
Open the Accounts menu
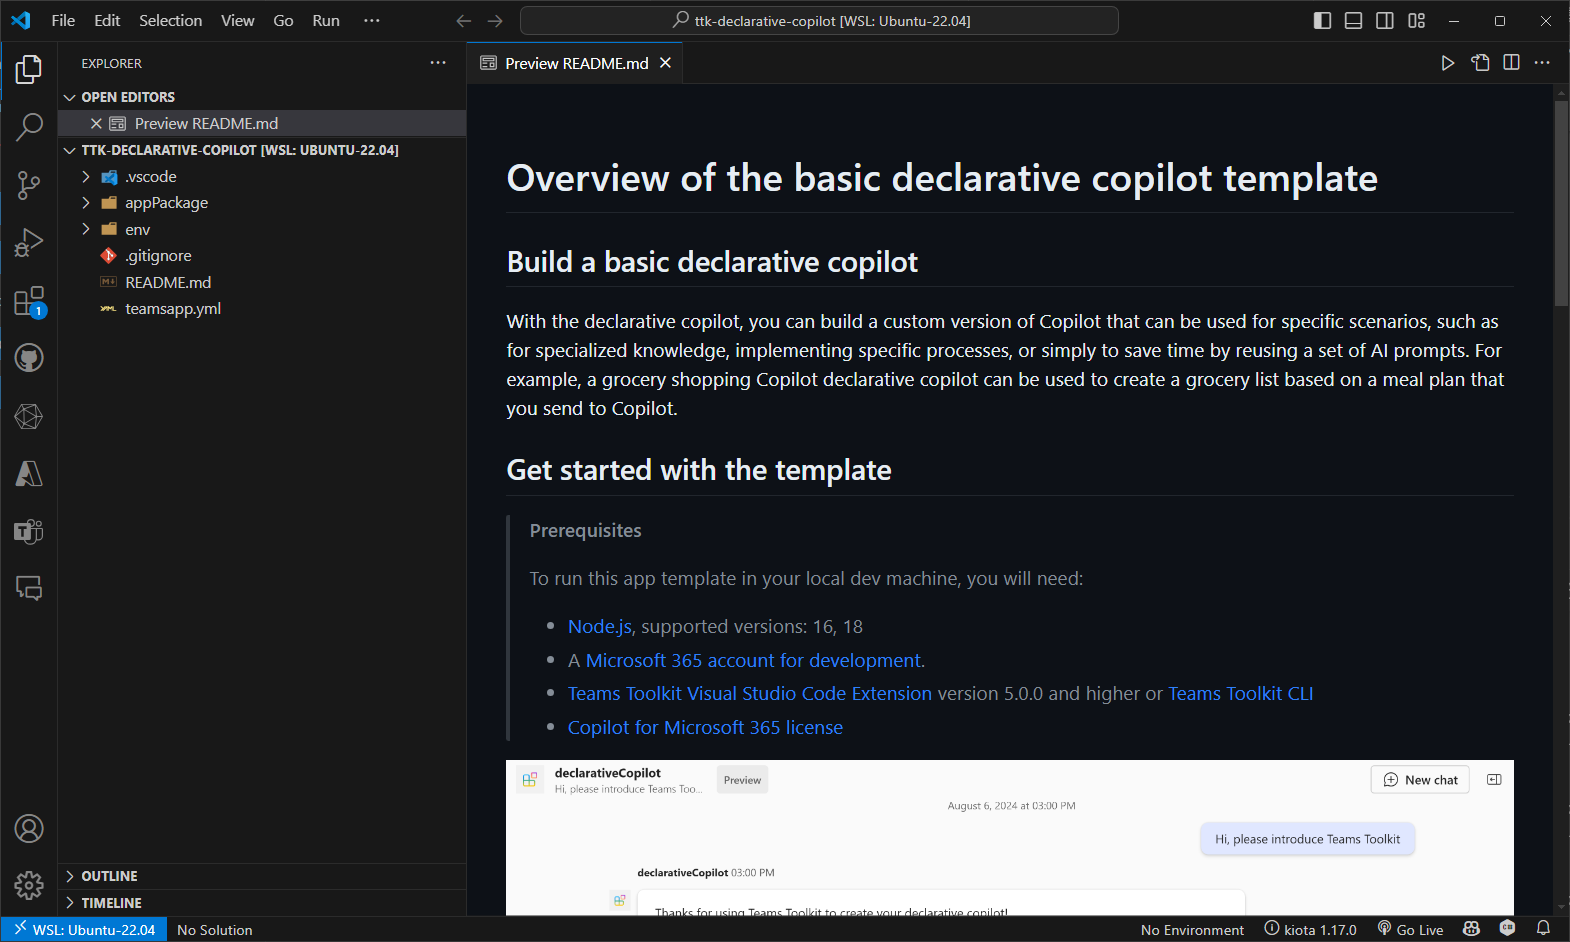tap(29, 829)
